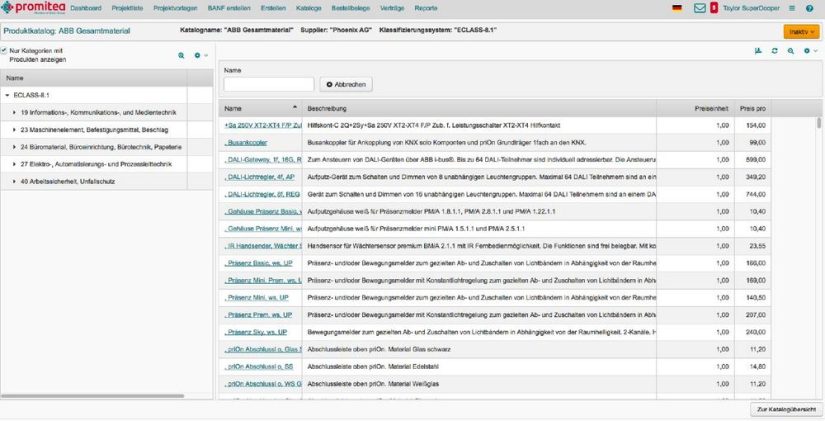The image size is (825, 421).
Task: Expand '40 Arbeitssicherheit, Unfallschutz' category
Action: (x=14, y=181)
